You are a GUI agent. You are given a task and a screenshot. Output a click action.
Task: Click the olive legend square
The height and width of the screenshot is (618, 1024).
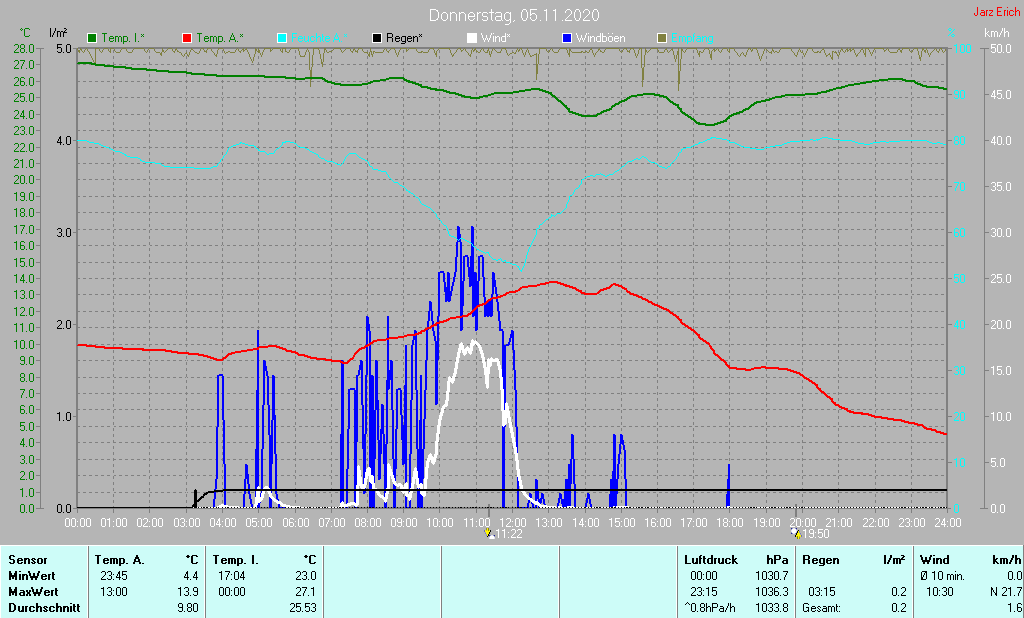click(661, 38)
